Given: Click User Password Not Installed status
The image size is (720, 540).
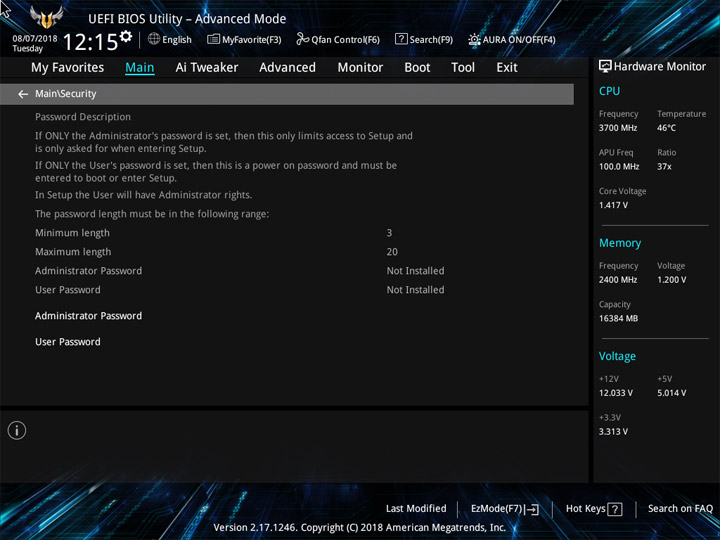Looking at the screenshot, I should tap(415, 290).
